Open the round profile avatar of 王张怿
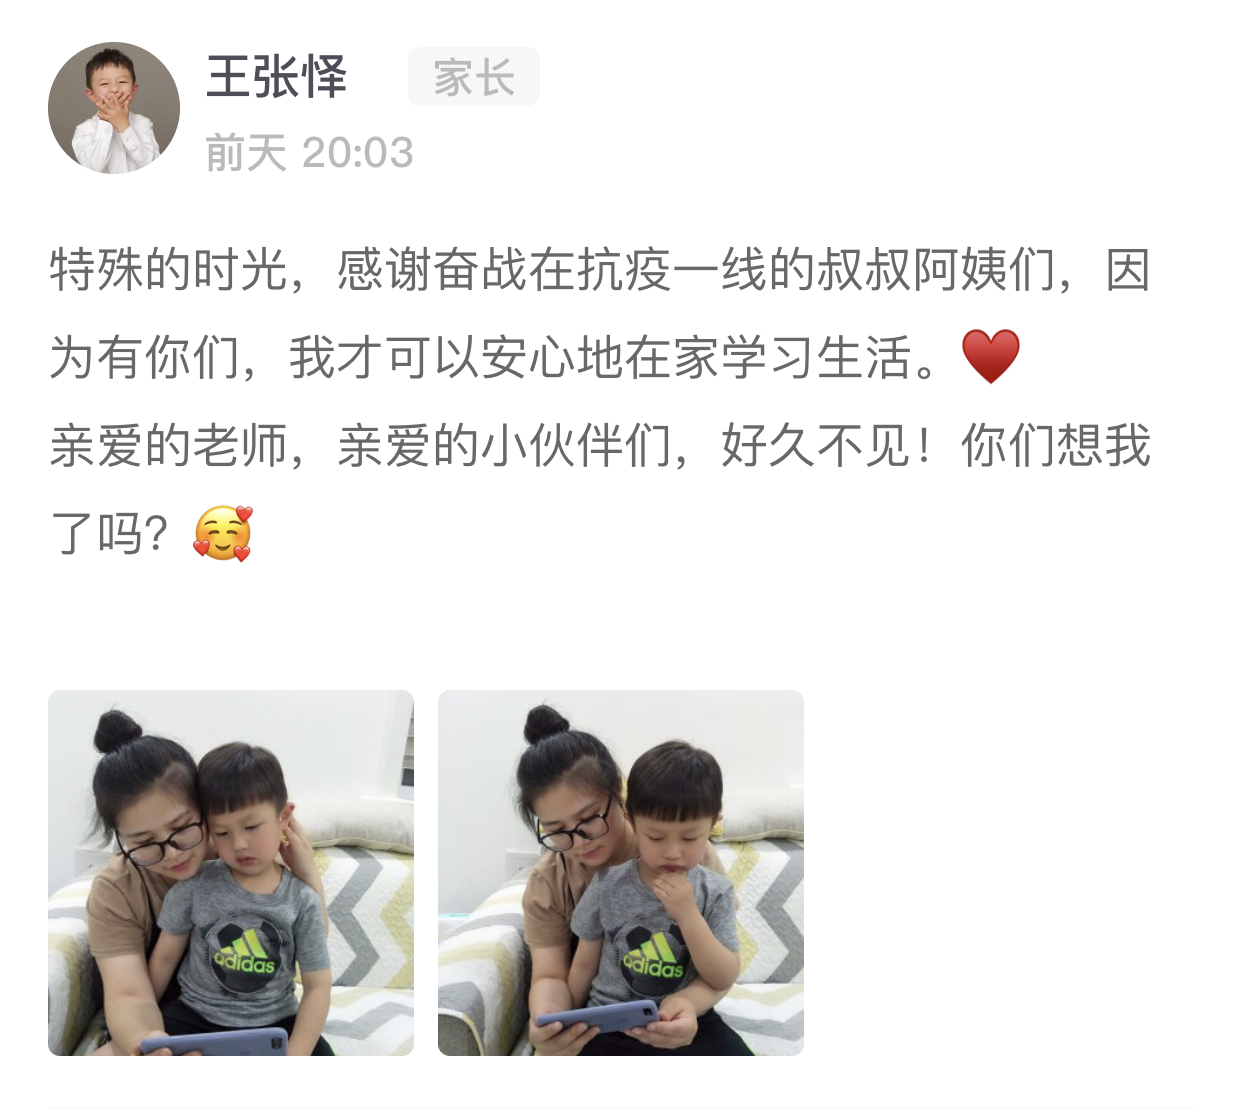1242x1108 pixels. 114,108
